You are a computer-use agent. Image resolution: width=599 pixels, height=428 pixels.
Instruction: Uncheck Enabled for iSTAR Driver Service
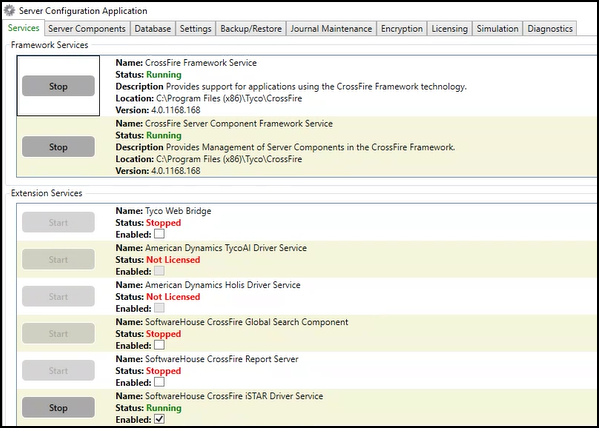click(x=159, y=419)
